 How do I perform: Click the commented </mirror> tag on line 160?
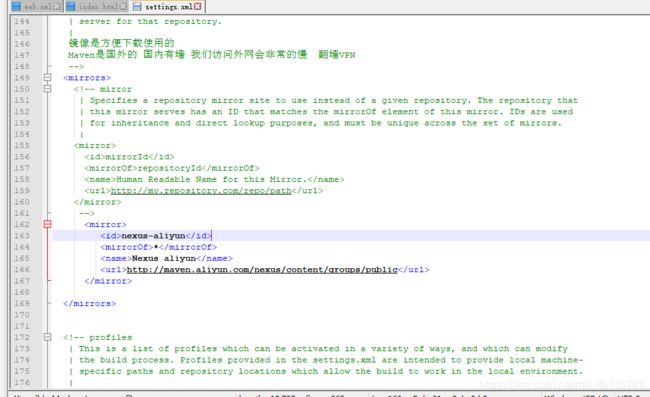[x=97, y=202]
